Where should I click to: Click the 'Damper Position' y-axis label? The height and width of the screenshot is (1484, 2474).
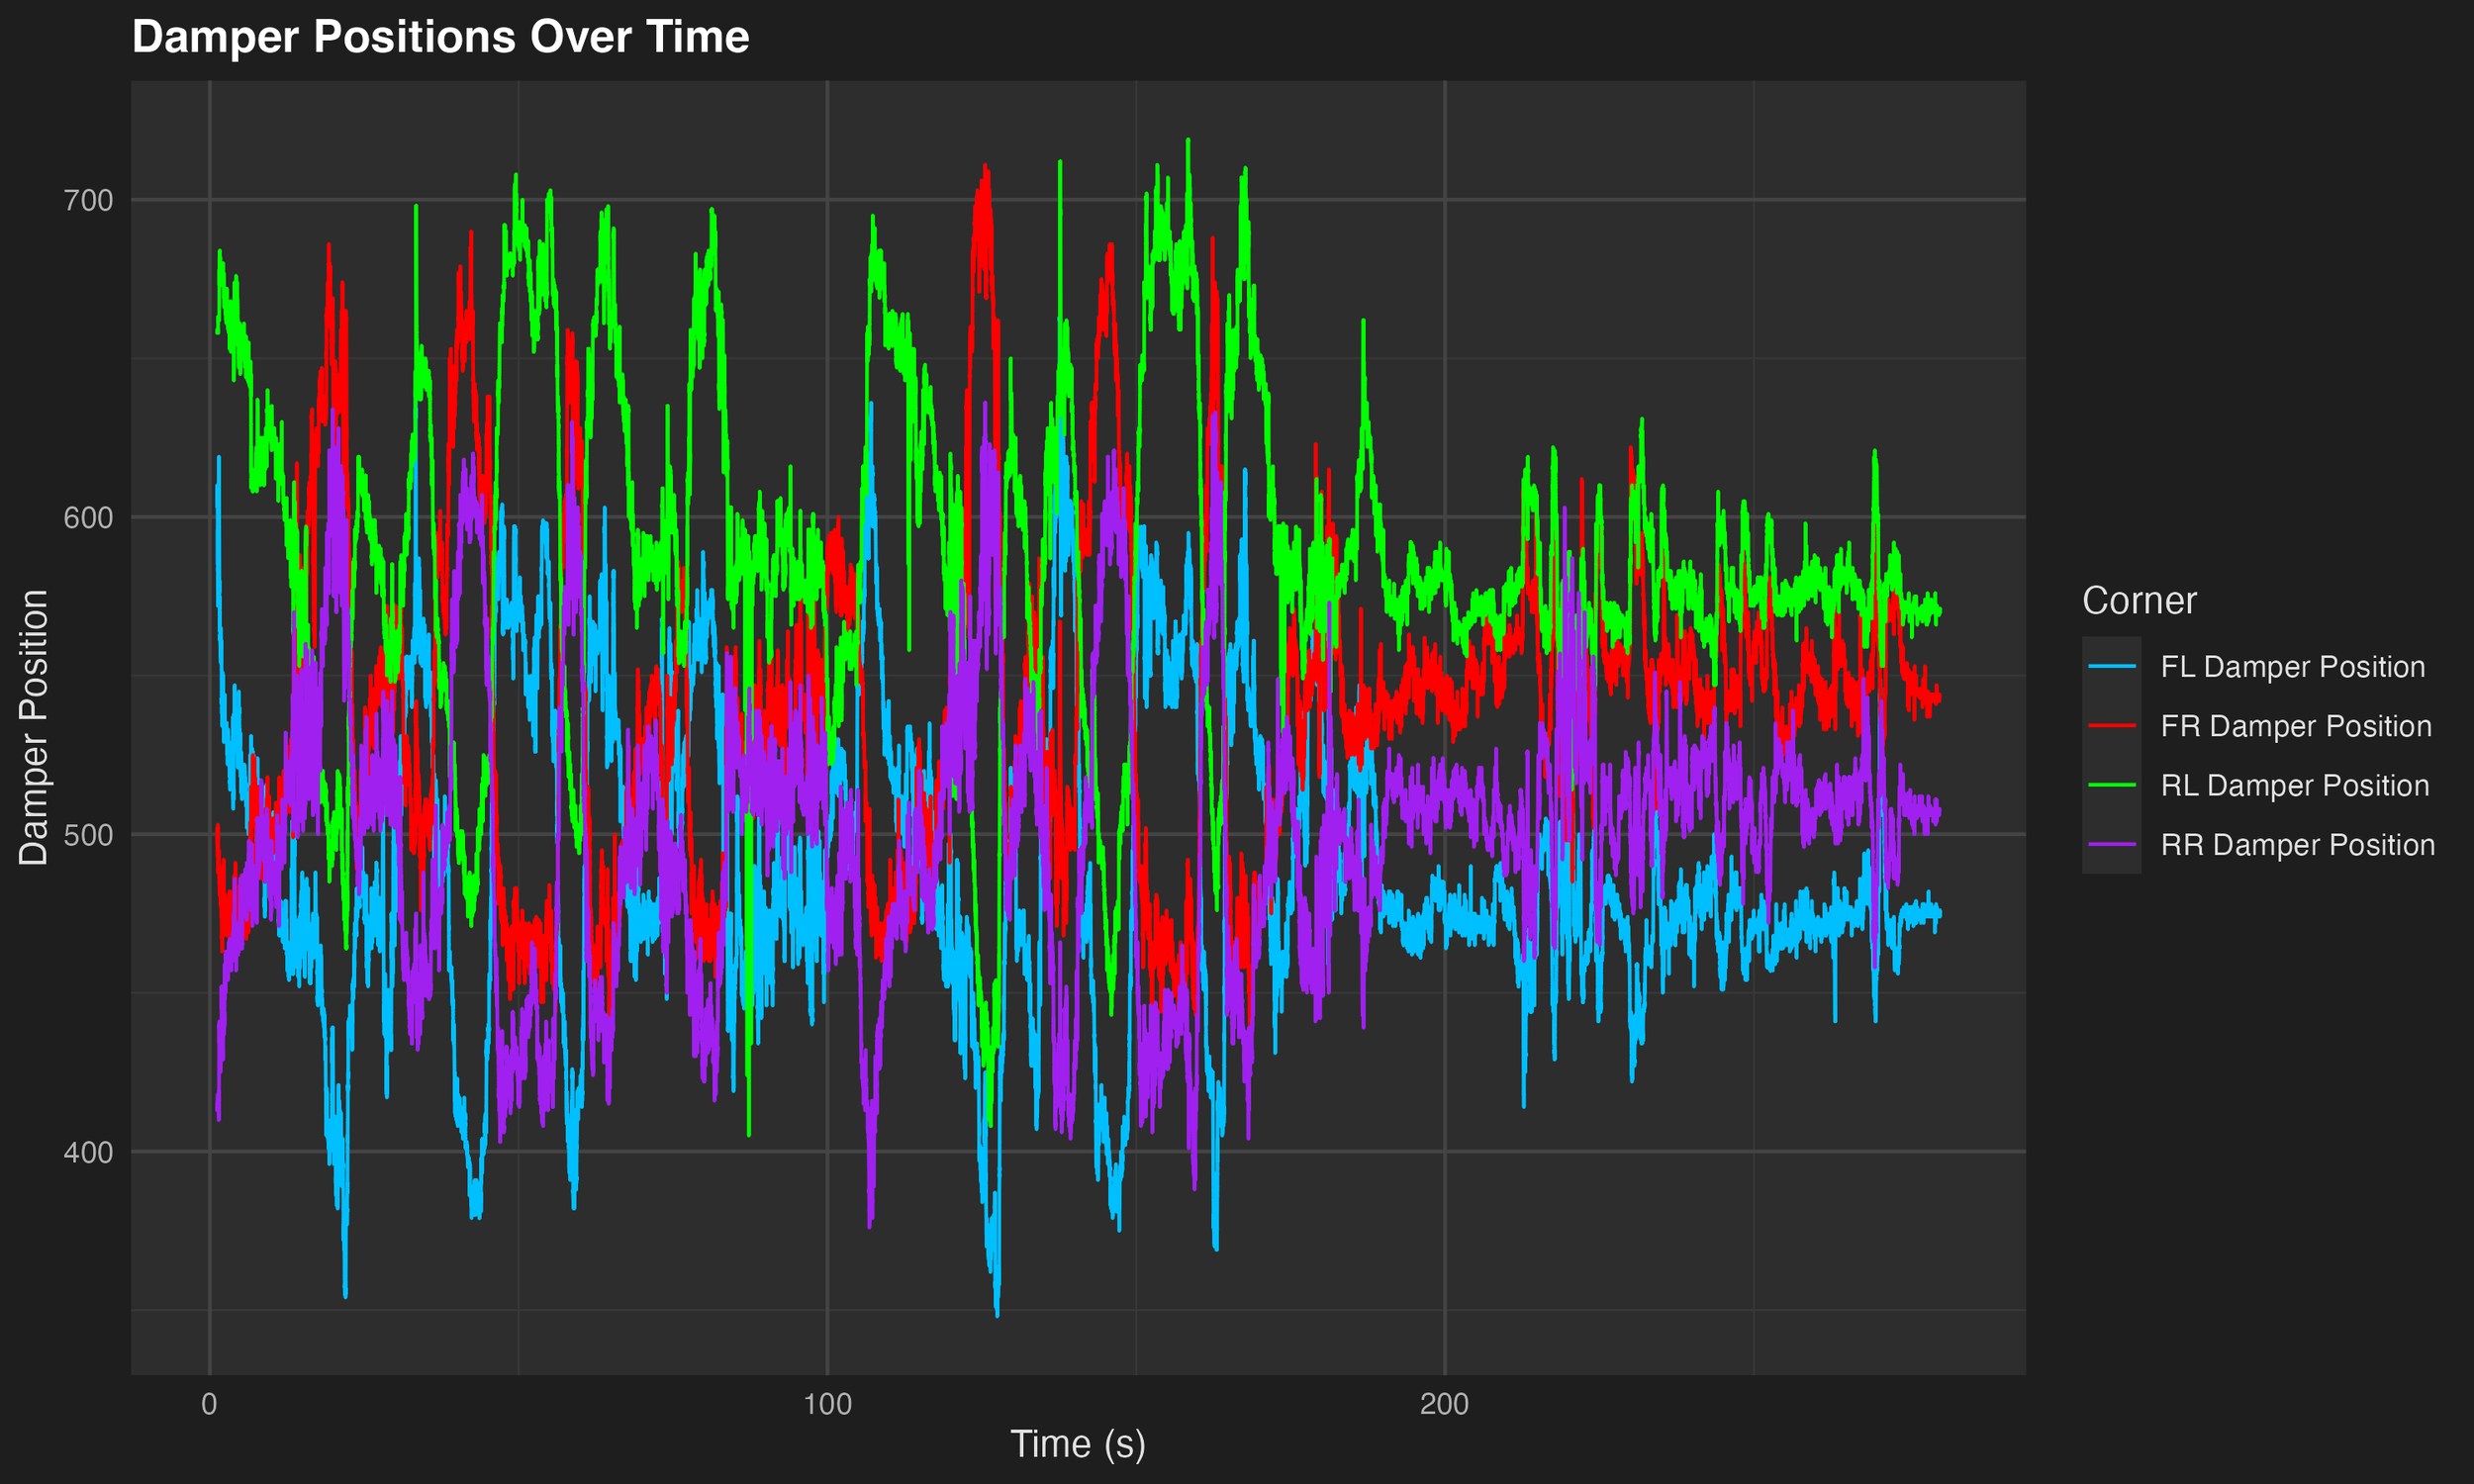point(33,727)
